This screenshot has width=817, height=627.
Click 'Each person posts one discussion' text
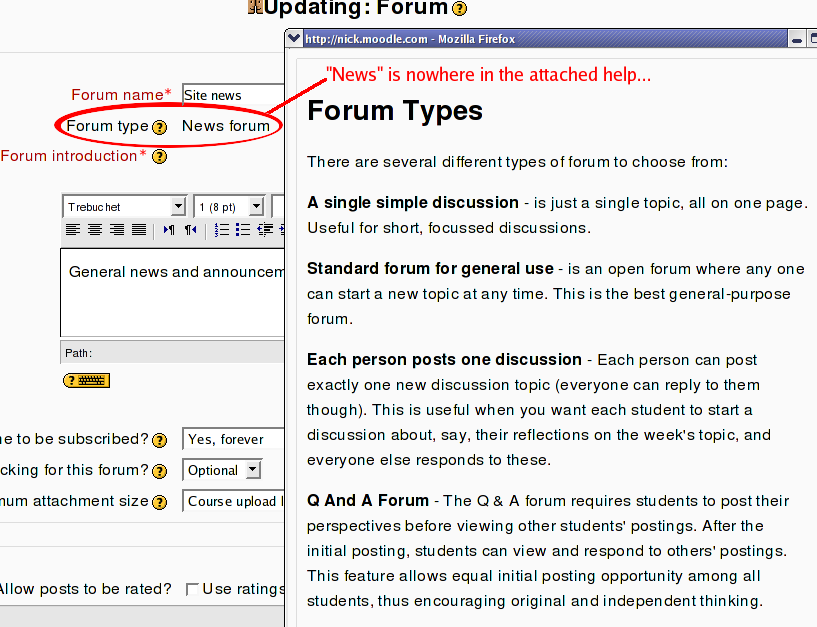pos(444,360)
